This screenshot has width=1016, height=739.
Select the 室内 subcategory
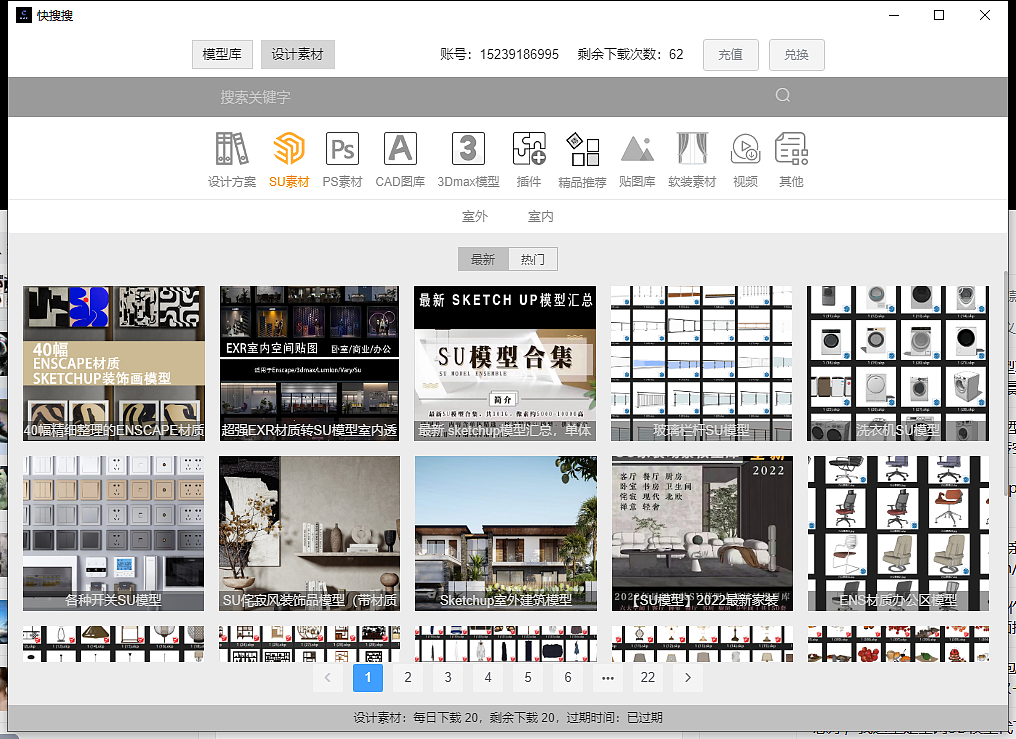click(540, 216)
